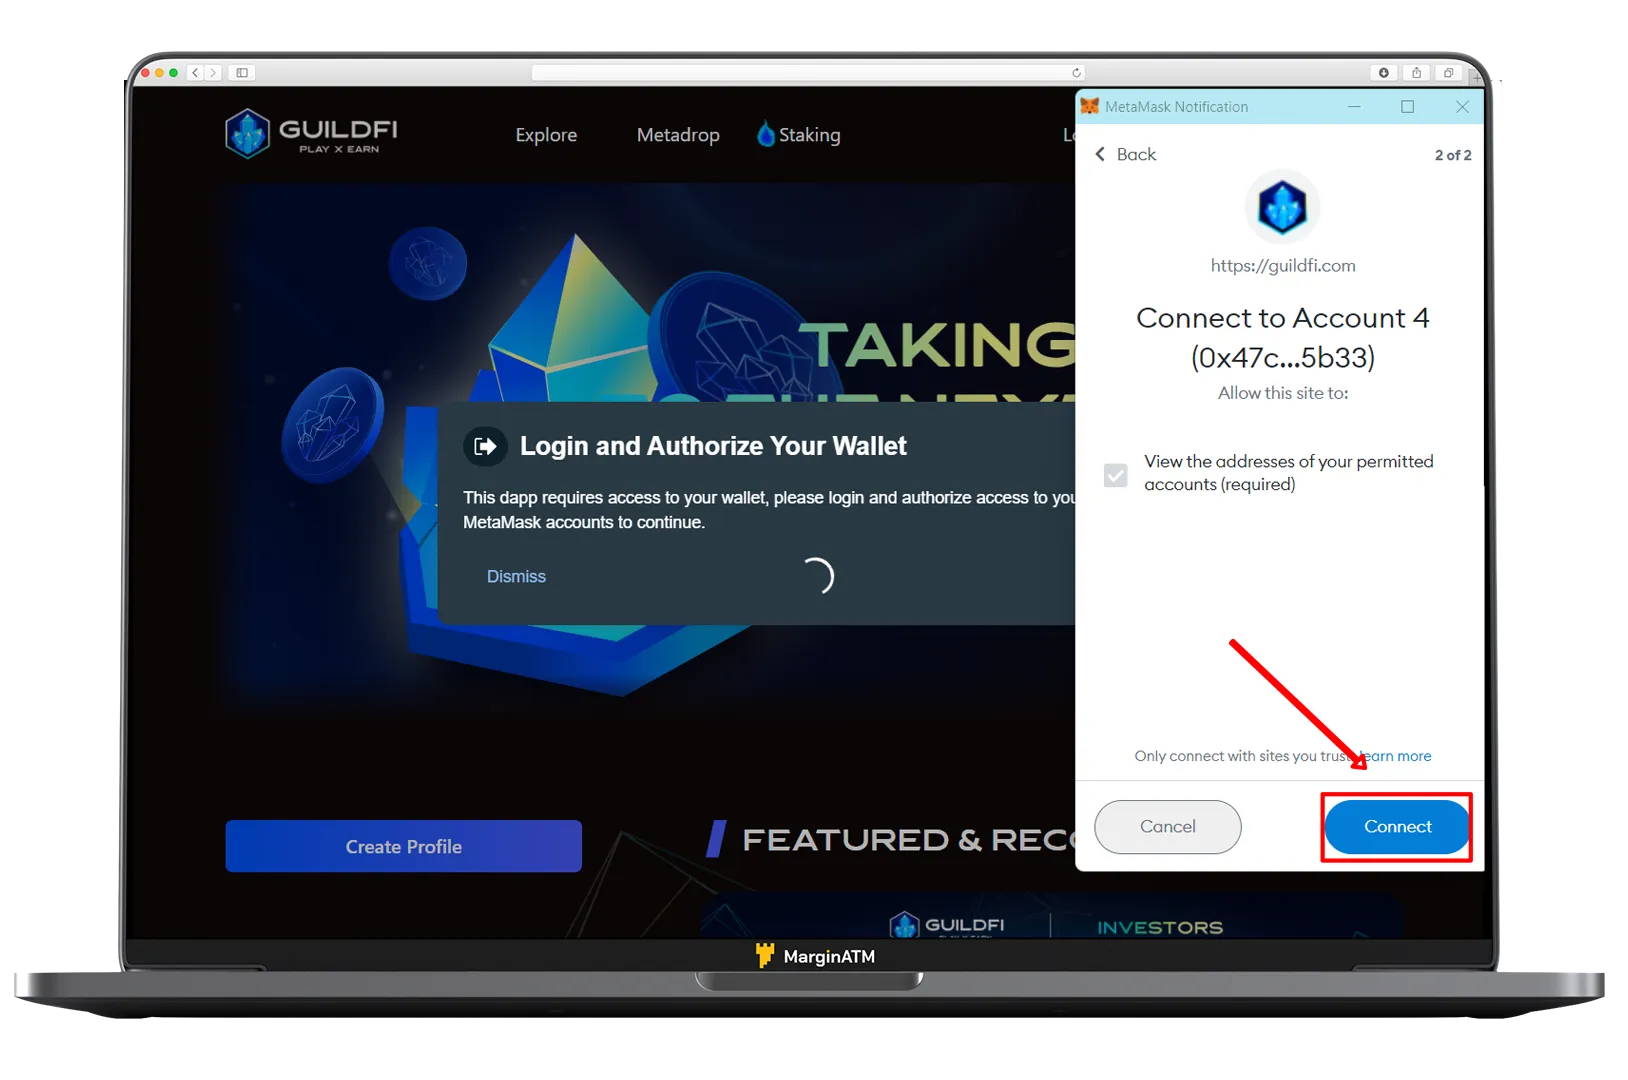
Task: Maximize the MetaMask Notification window
Action: point(1408,106)
